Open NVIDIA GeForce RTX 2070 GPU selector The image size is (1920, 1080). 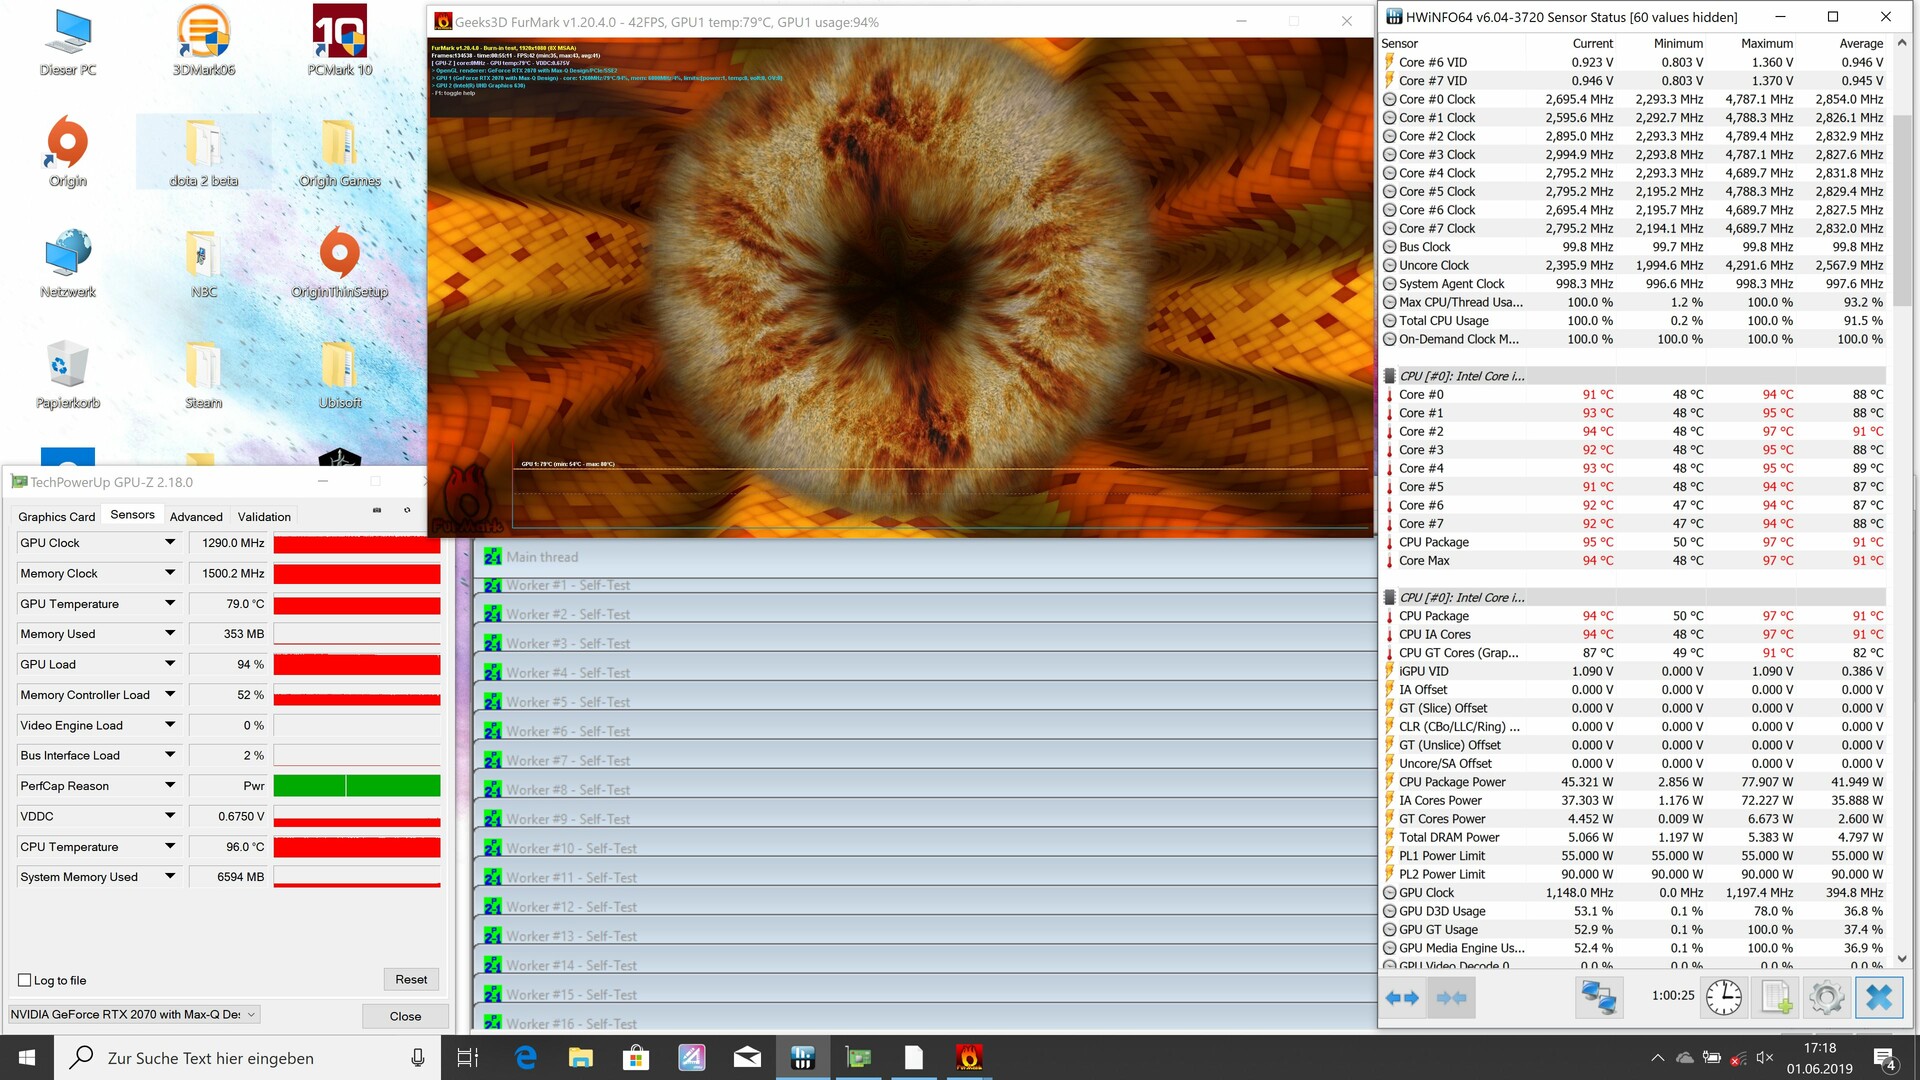(134, 1014)
